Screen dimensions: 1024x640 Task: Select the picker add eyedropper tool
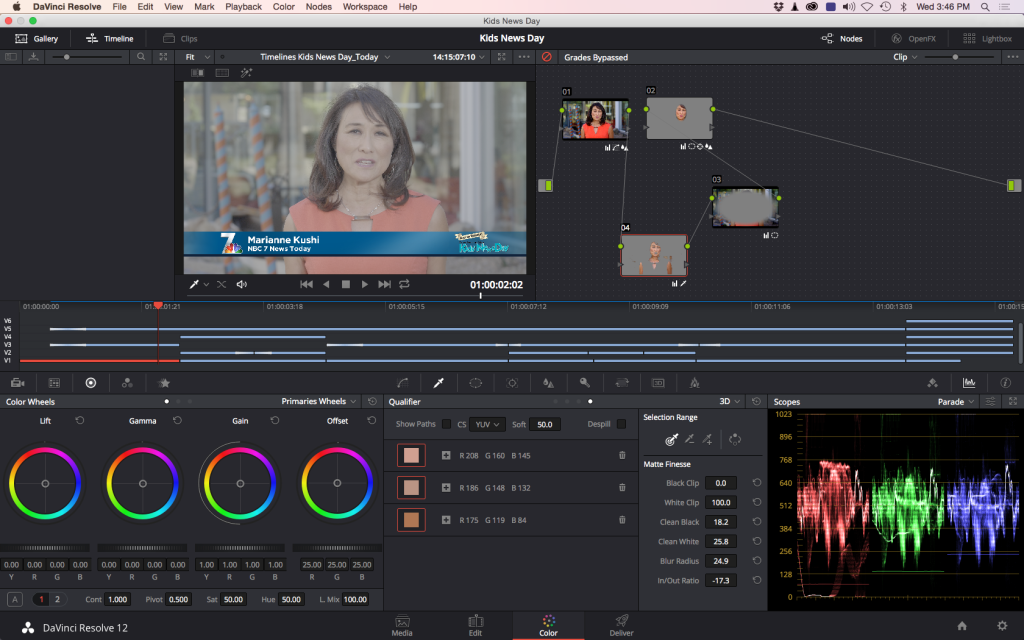pos(707,440)
